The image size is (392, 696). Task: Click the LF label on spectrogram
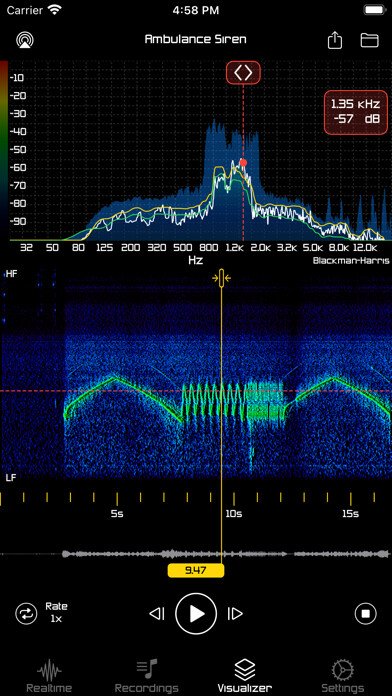pyautogui.click(x=12, y=478)
